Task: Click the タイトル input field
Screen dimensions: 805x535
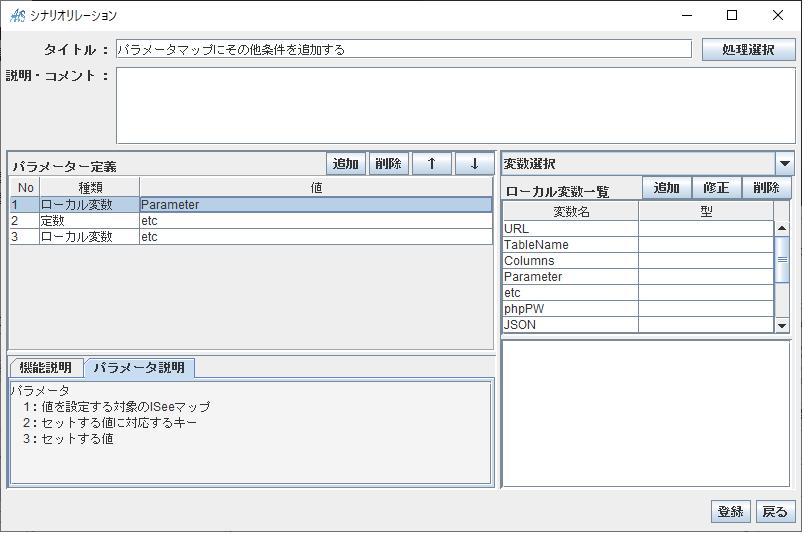Action: click(x=404, y=49)
